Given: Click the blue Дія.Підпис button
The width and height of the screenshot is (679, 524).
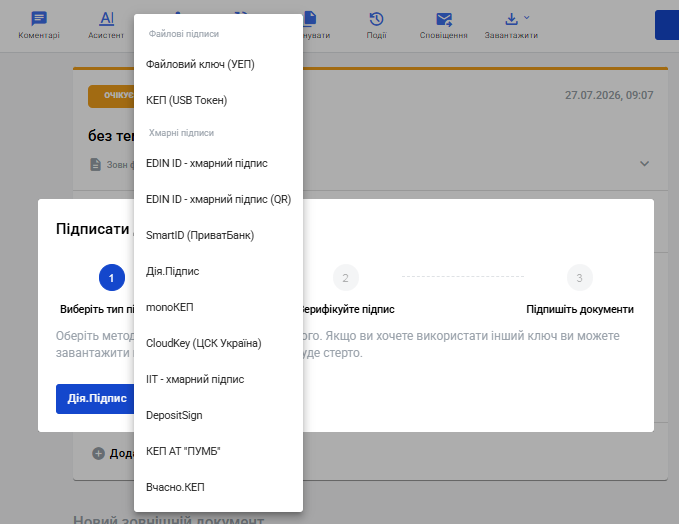Looking at the screenshot, I should (x=95, y=398).
